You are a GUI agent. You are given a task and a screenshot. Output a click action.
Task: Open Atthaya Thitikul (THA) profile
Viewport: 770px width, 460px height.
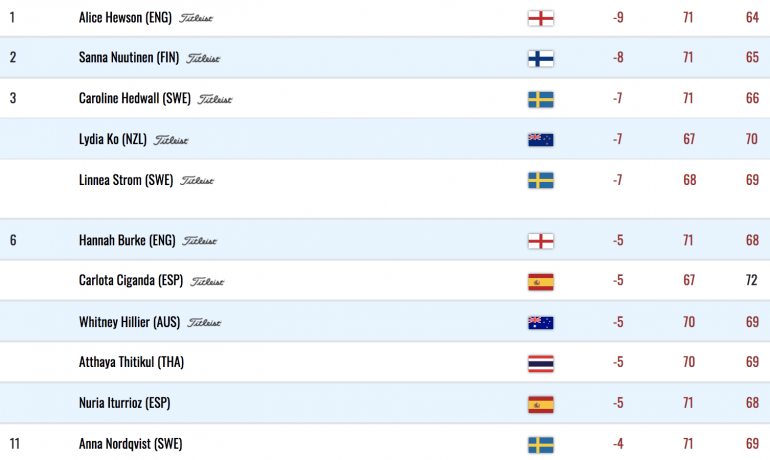tap(131, 362)
